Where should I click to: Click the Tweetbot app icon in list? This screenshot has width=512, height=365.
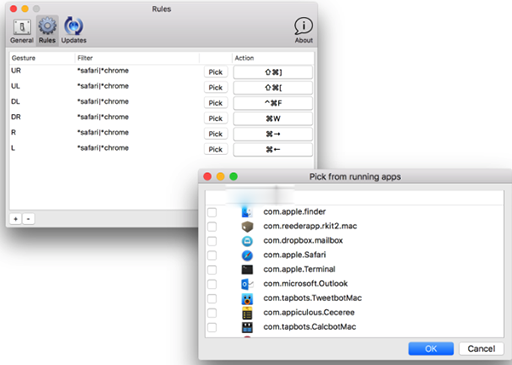click(247, 298)
